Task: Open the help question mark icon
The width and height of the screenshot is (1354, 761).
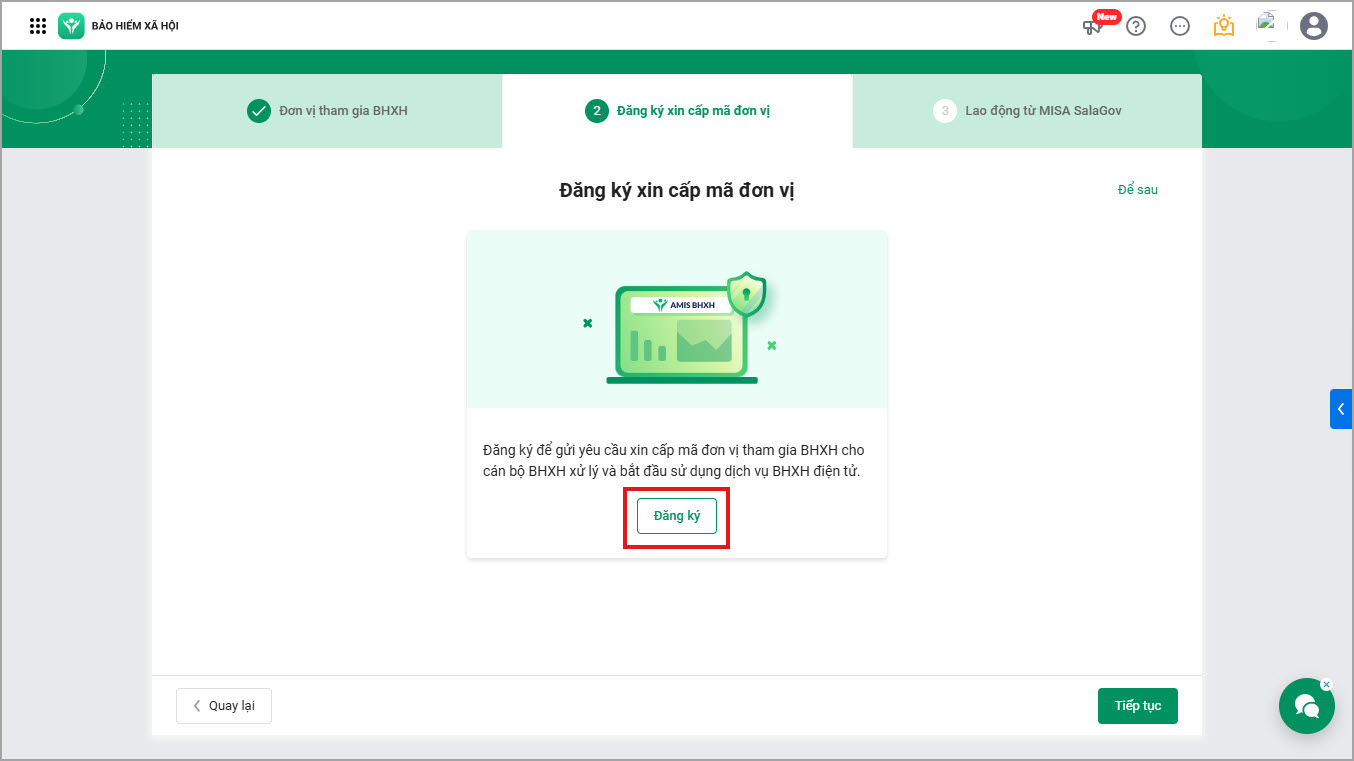Action: tap(1136, 26)
